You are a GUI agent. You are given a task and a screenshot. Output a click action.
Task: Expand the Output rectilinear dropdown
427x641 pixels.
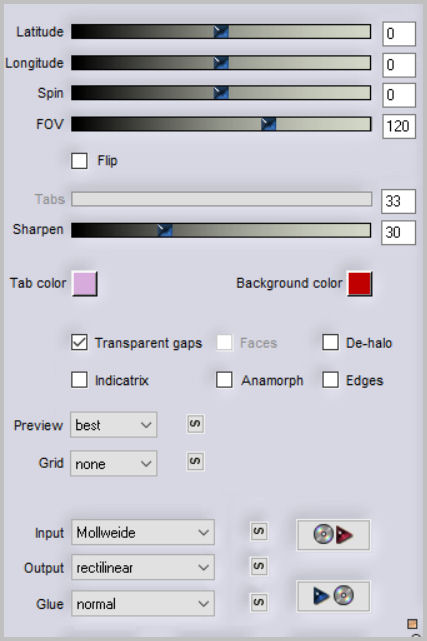[143, 567]
